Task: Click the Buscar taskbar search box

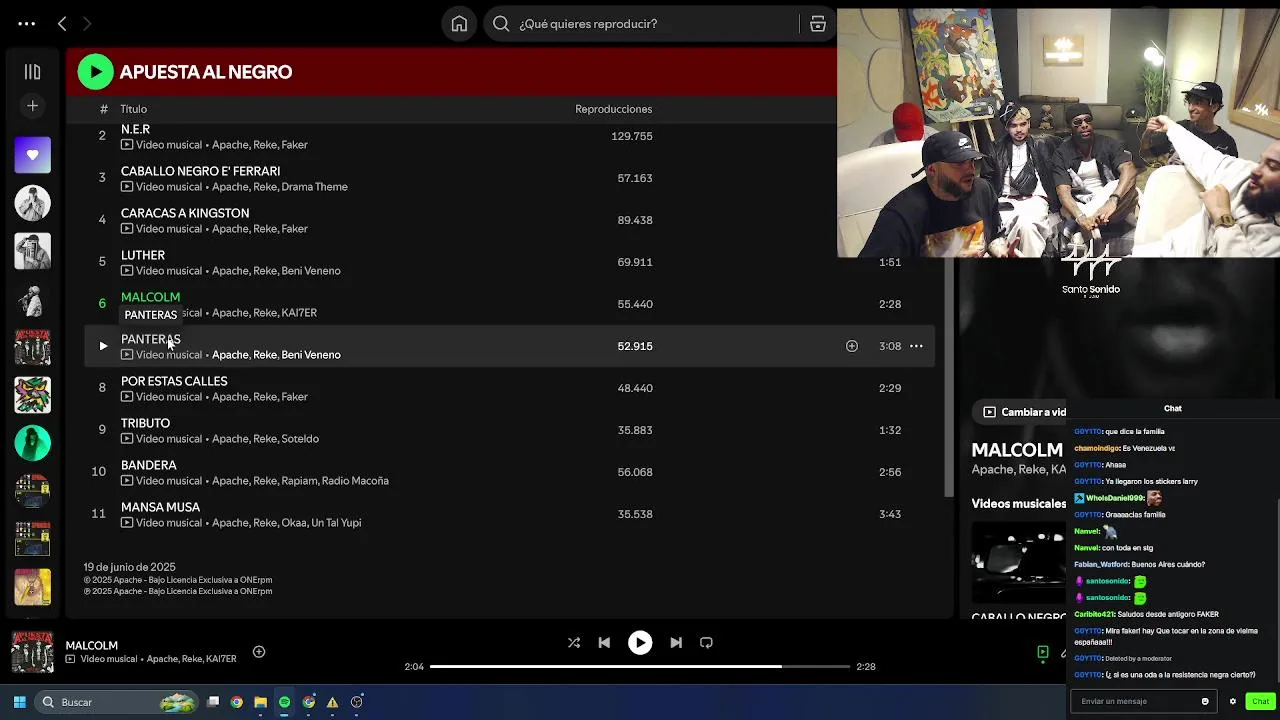Action: point(116,702)
